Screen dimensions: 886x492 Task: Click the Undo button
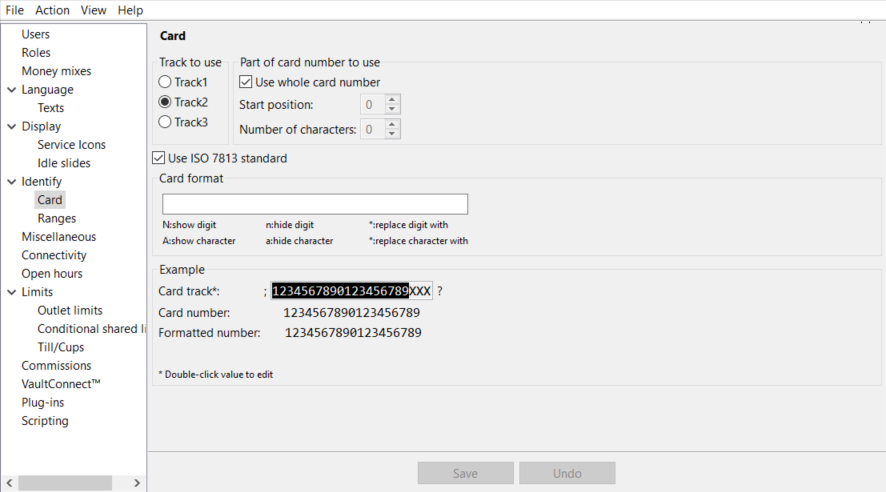coord(567,473)
